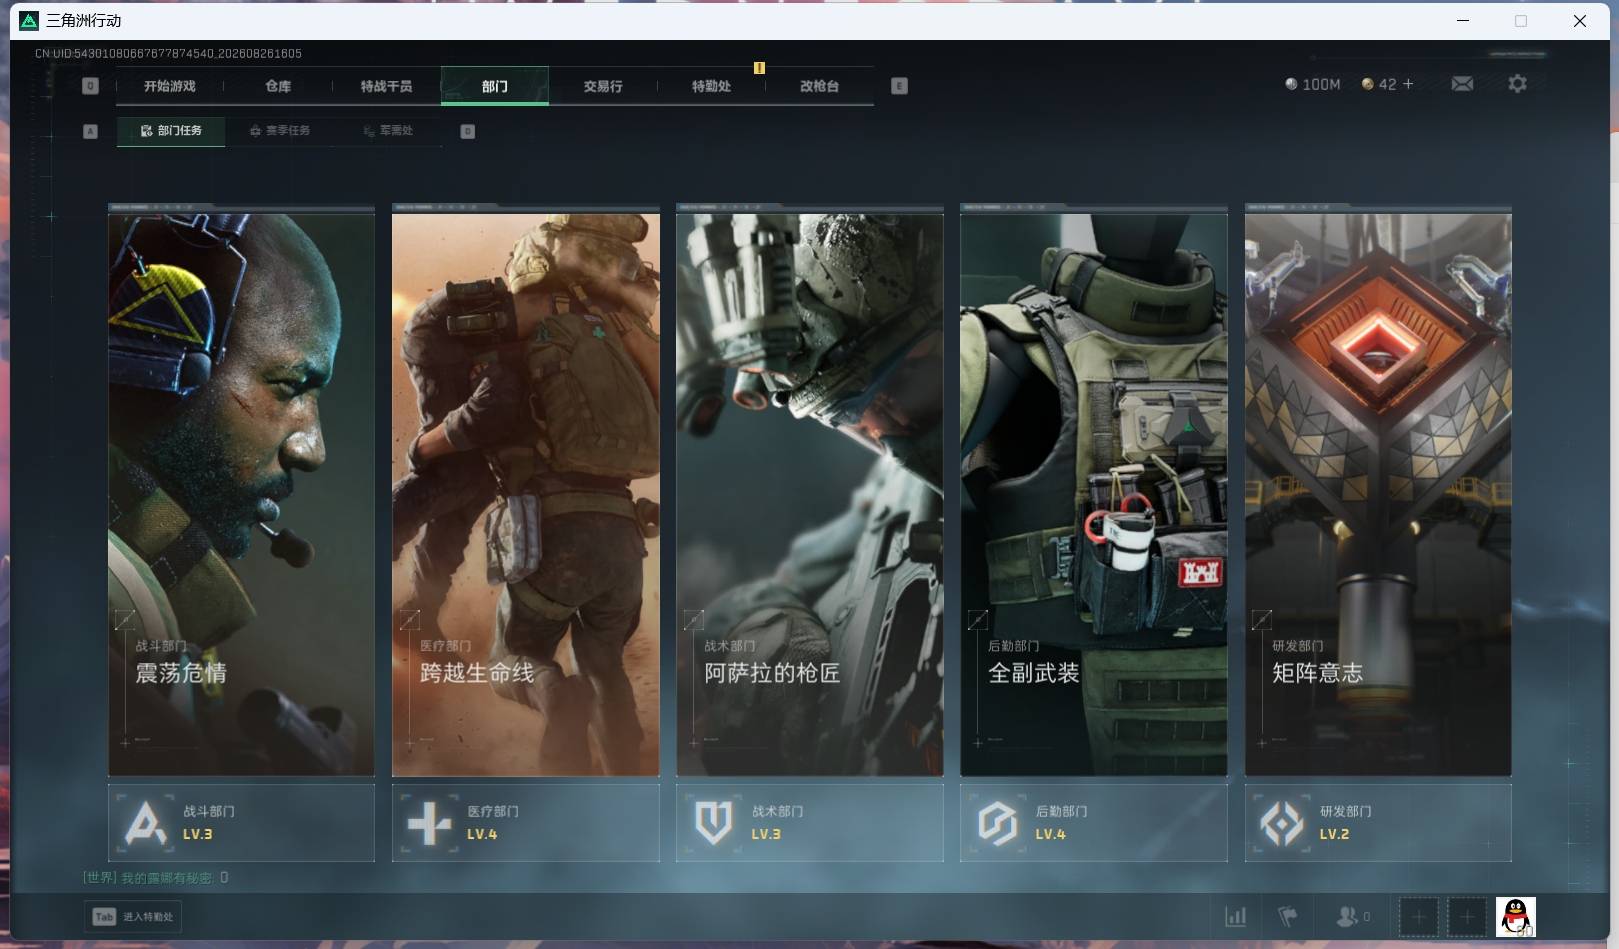This screenshot has width=1619, height=949.
Task: Click the CN UID text at top
Action: (168, 53)
